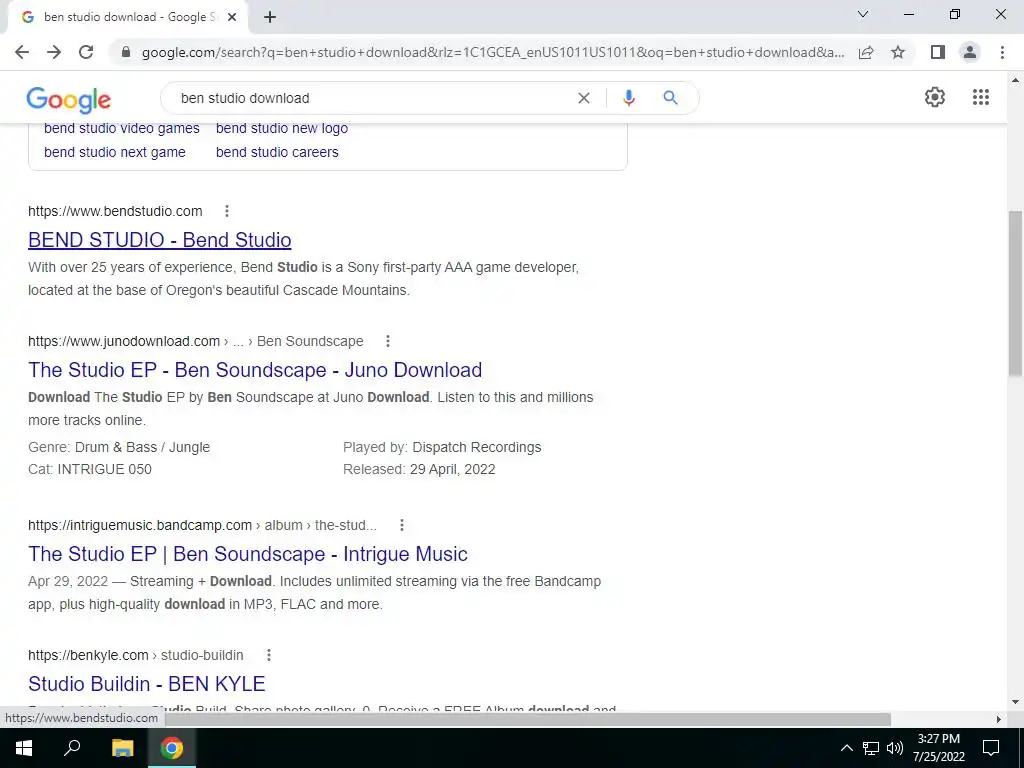This screenshot has height=768, width=1024.
Task: Click the Chrome taskbar icon
Action: point(172,748)
